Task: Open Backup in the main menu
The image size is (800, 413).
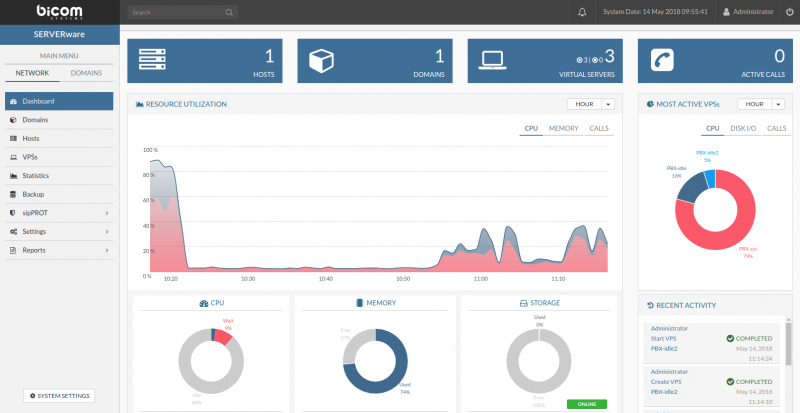Action: [59, 195]
